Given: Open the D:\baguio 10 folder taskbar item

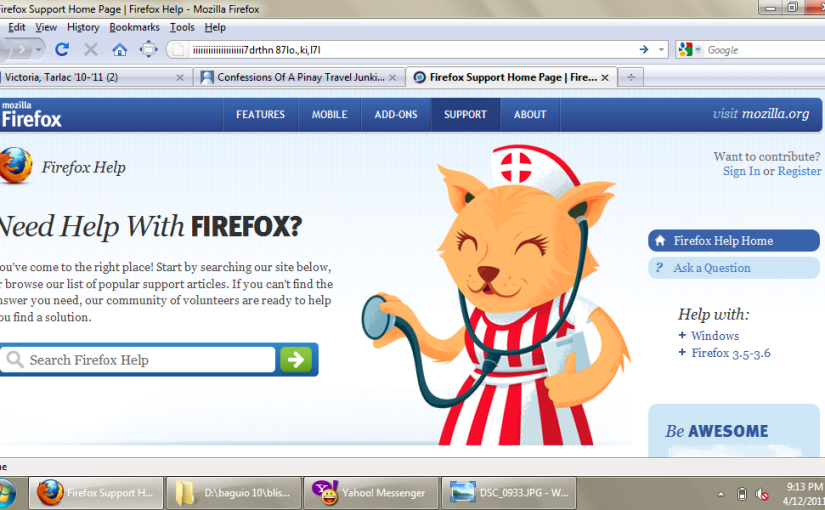Looking at the screenshot, I should [x=234, y=493].
